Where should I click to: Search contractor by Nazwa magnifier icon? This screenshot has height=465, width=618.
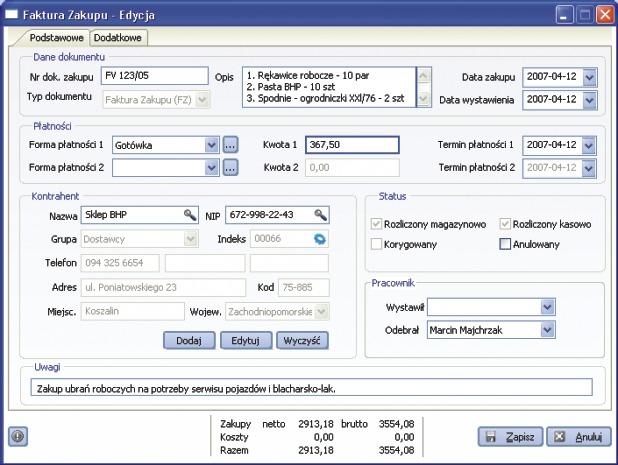tap(190, 215)
